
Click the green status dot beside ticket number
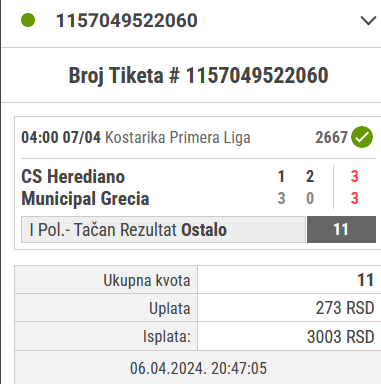(28, 20)
